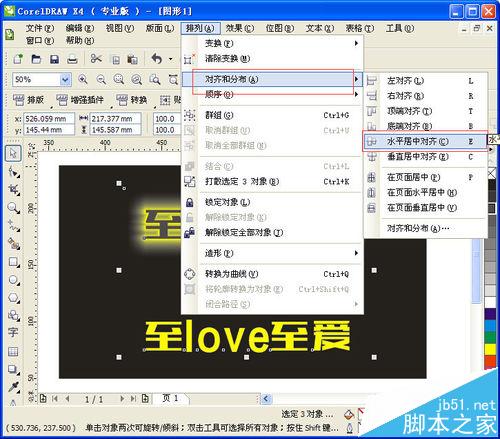Select the Pick tool in toolbox

pos(13,153)
